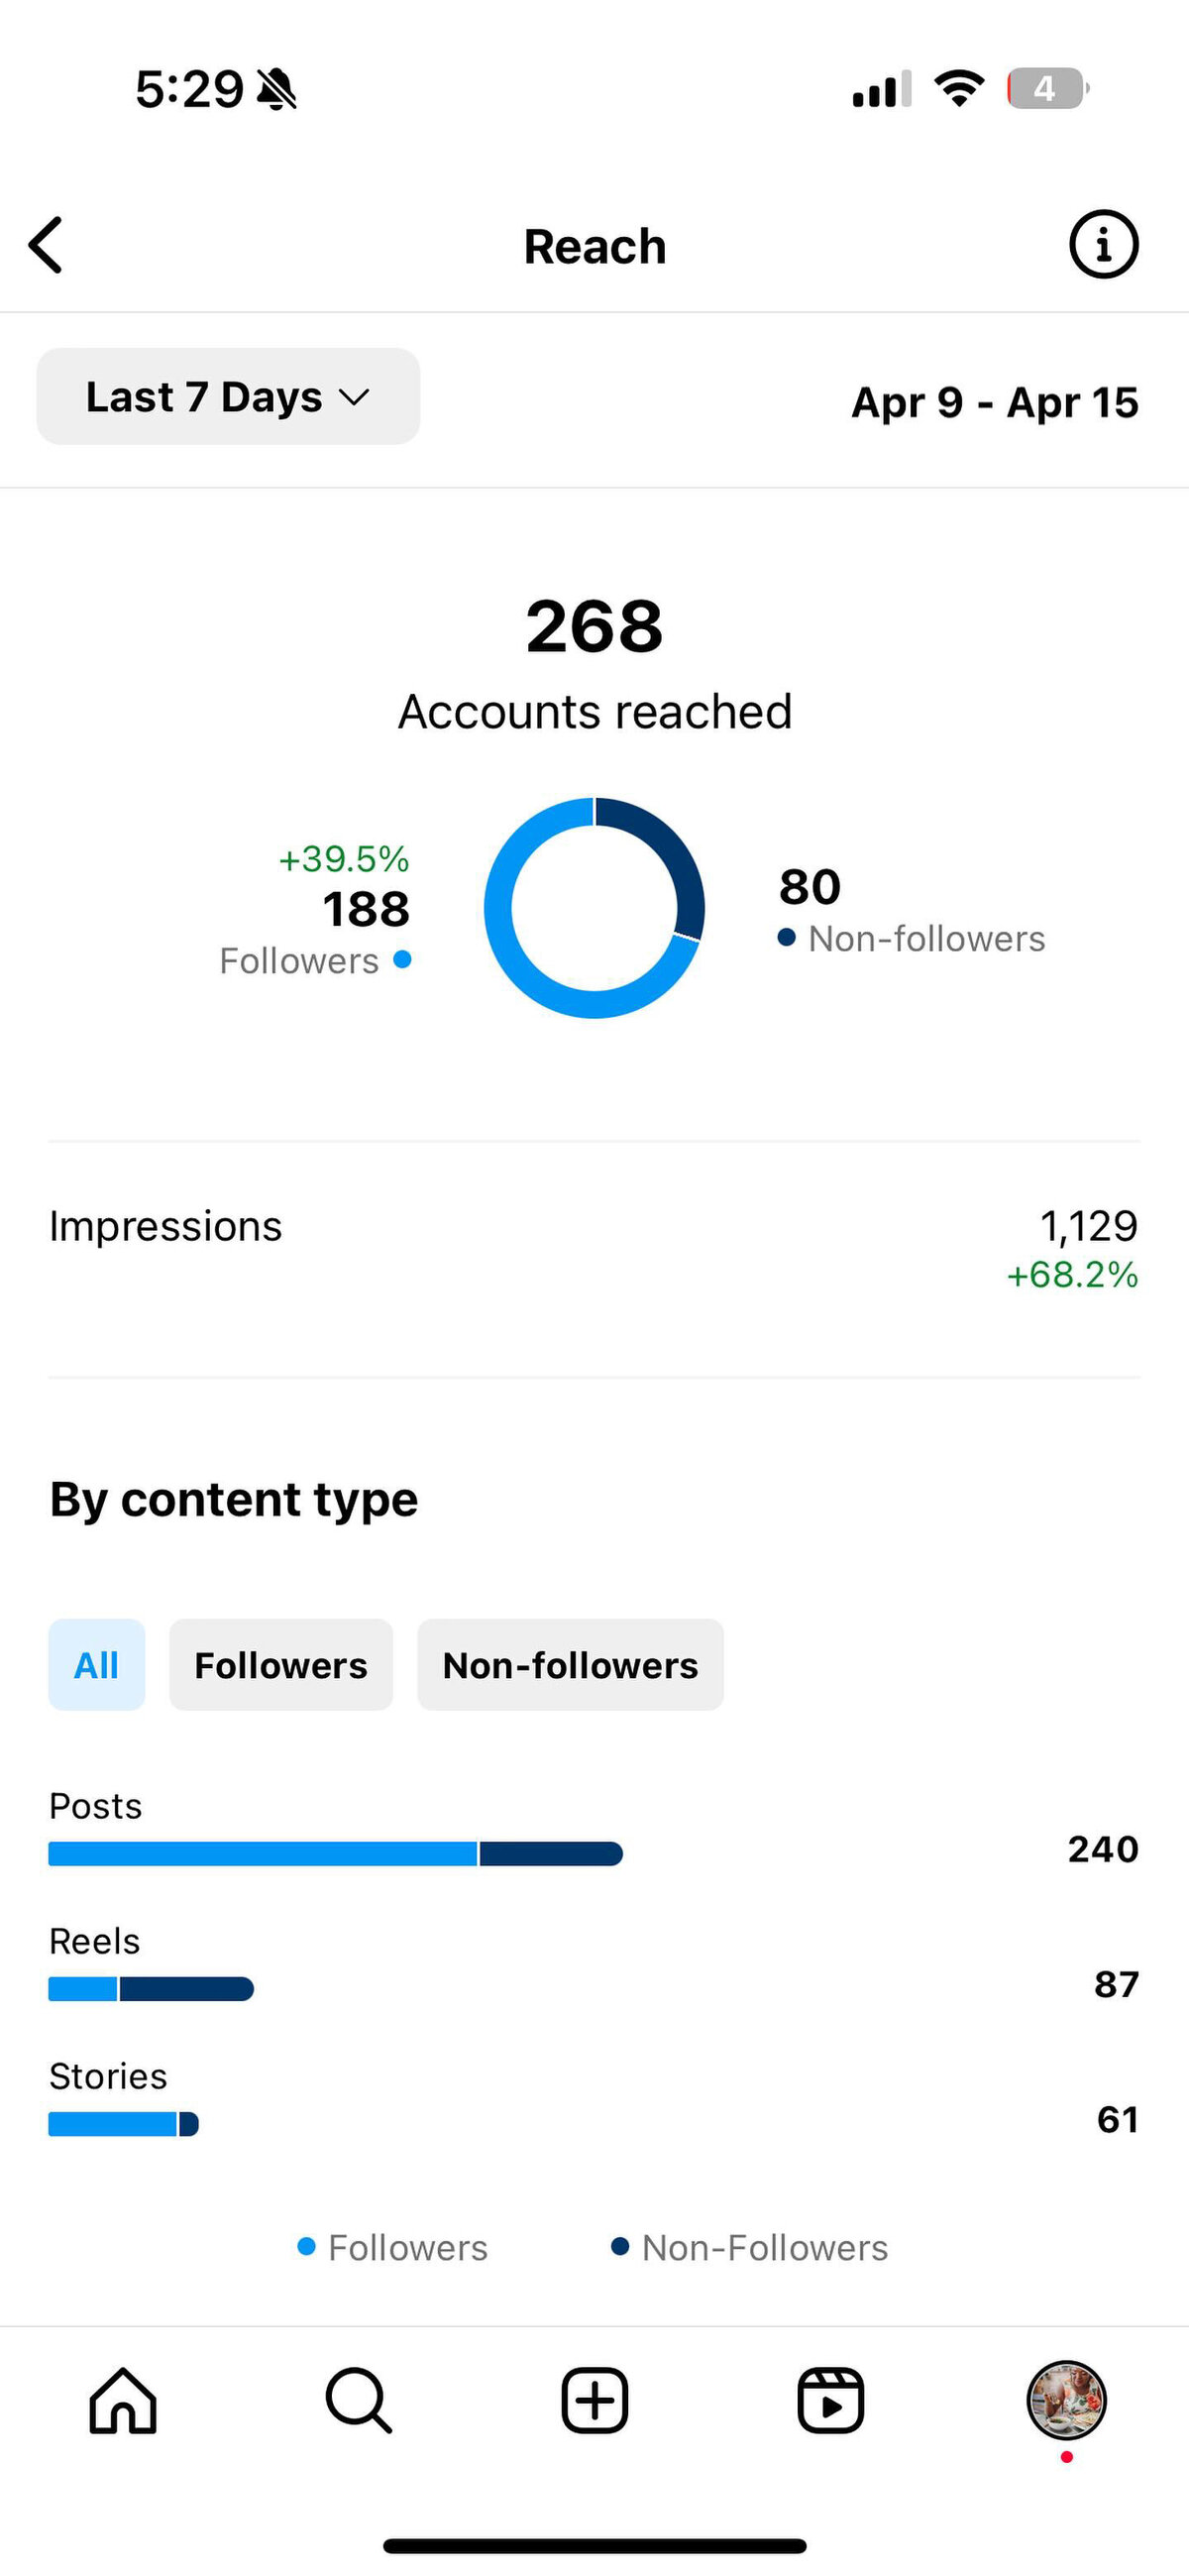Viewport: 1189px width, 2576px height.
Task: Open the profile picture tab
Action: point(1066,2400)
